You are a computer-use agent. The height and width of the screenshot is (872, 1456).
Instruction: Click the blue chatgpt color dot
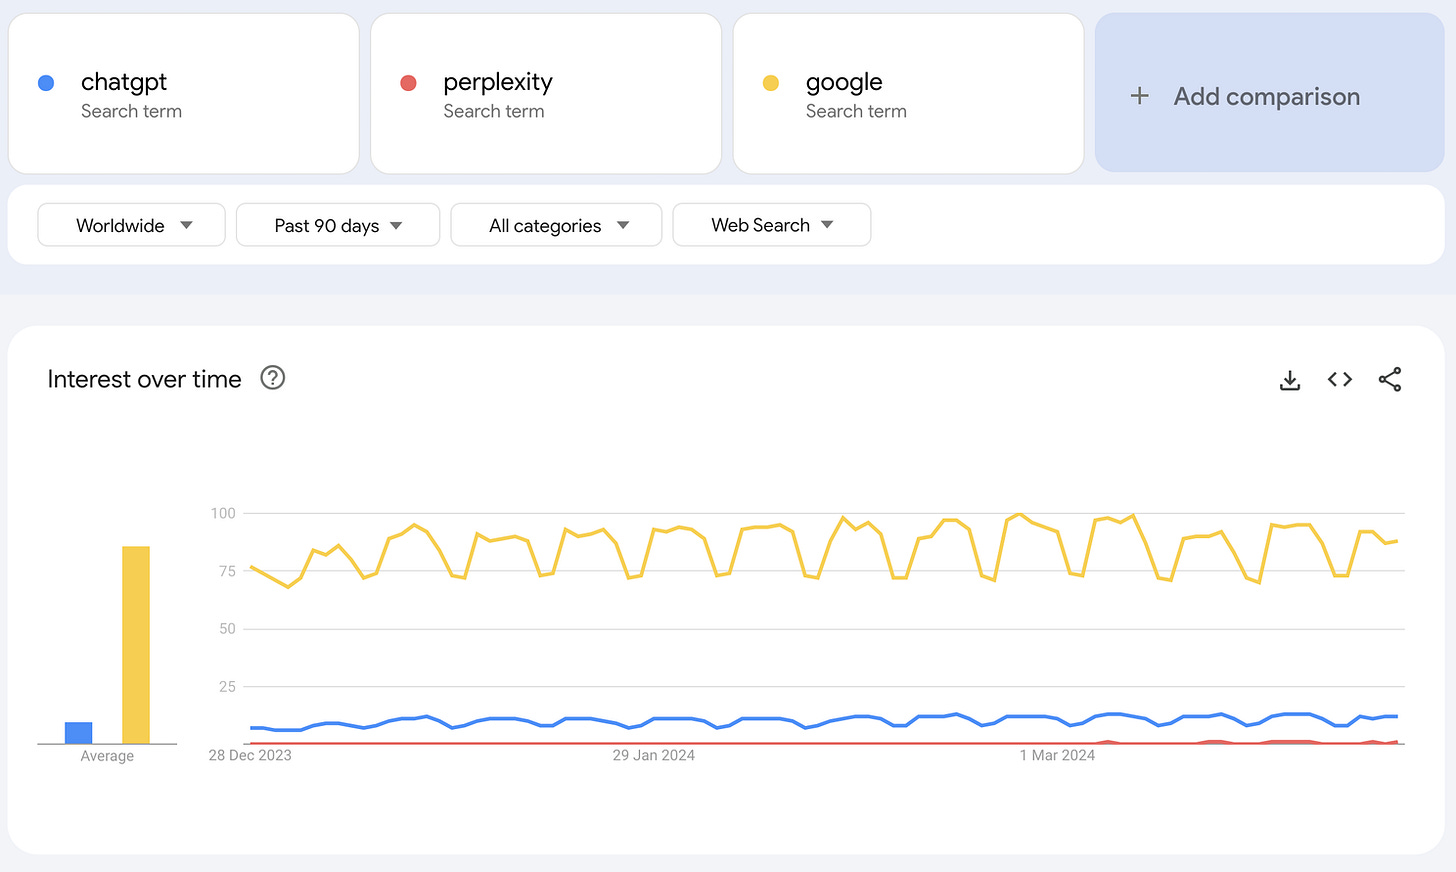[x=46, y=83]
